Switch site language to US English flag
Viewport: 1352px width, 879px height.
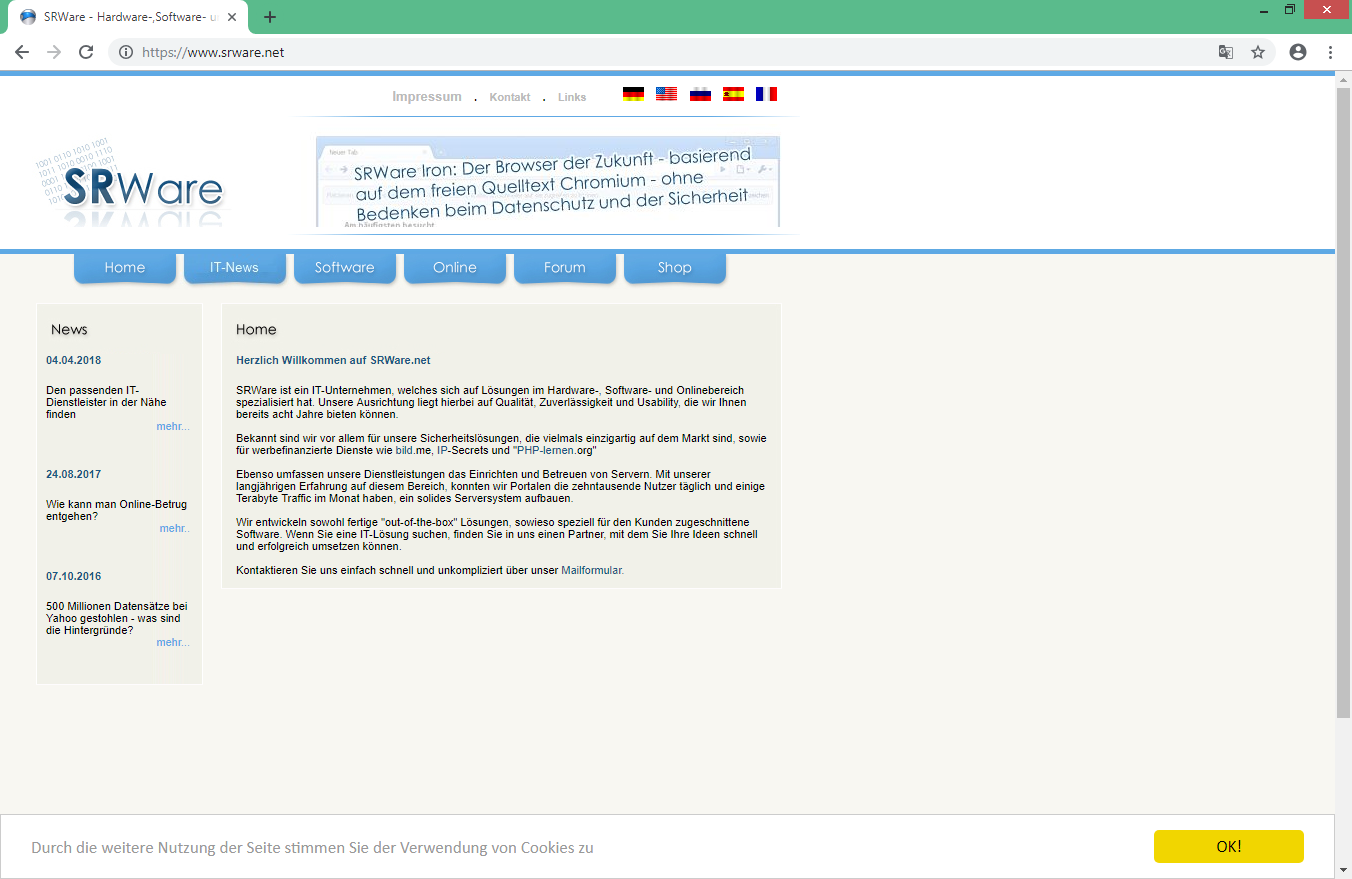[x=666, y=94]
